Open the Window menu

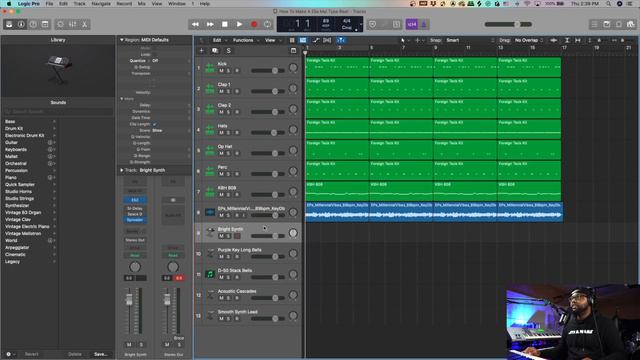[177, 4]
